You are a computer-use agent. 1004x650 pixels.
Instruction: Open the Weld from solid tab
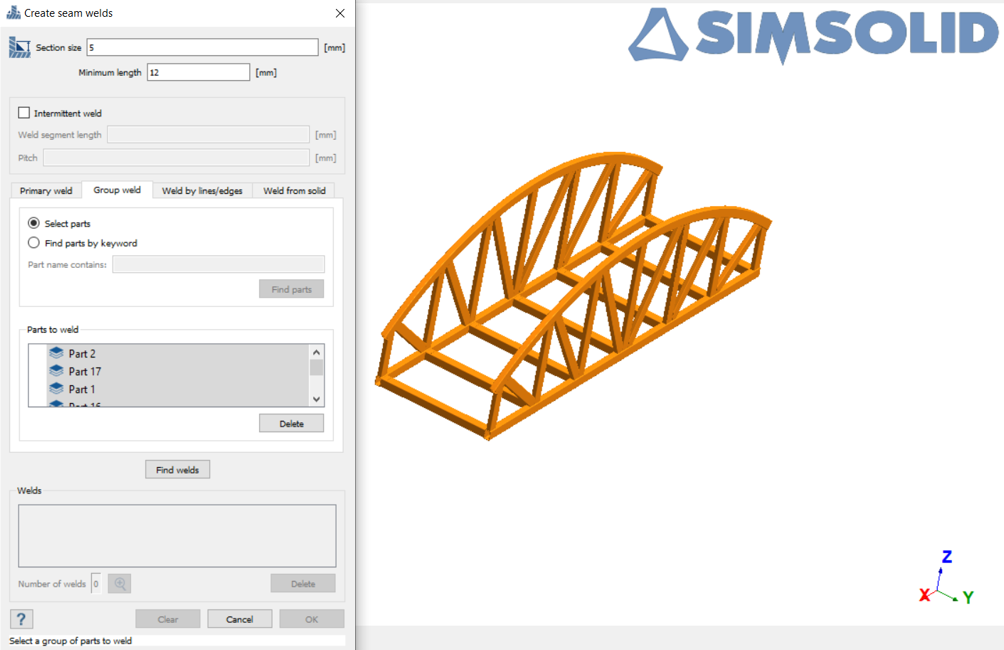point(294,191)
